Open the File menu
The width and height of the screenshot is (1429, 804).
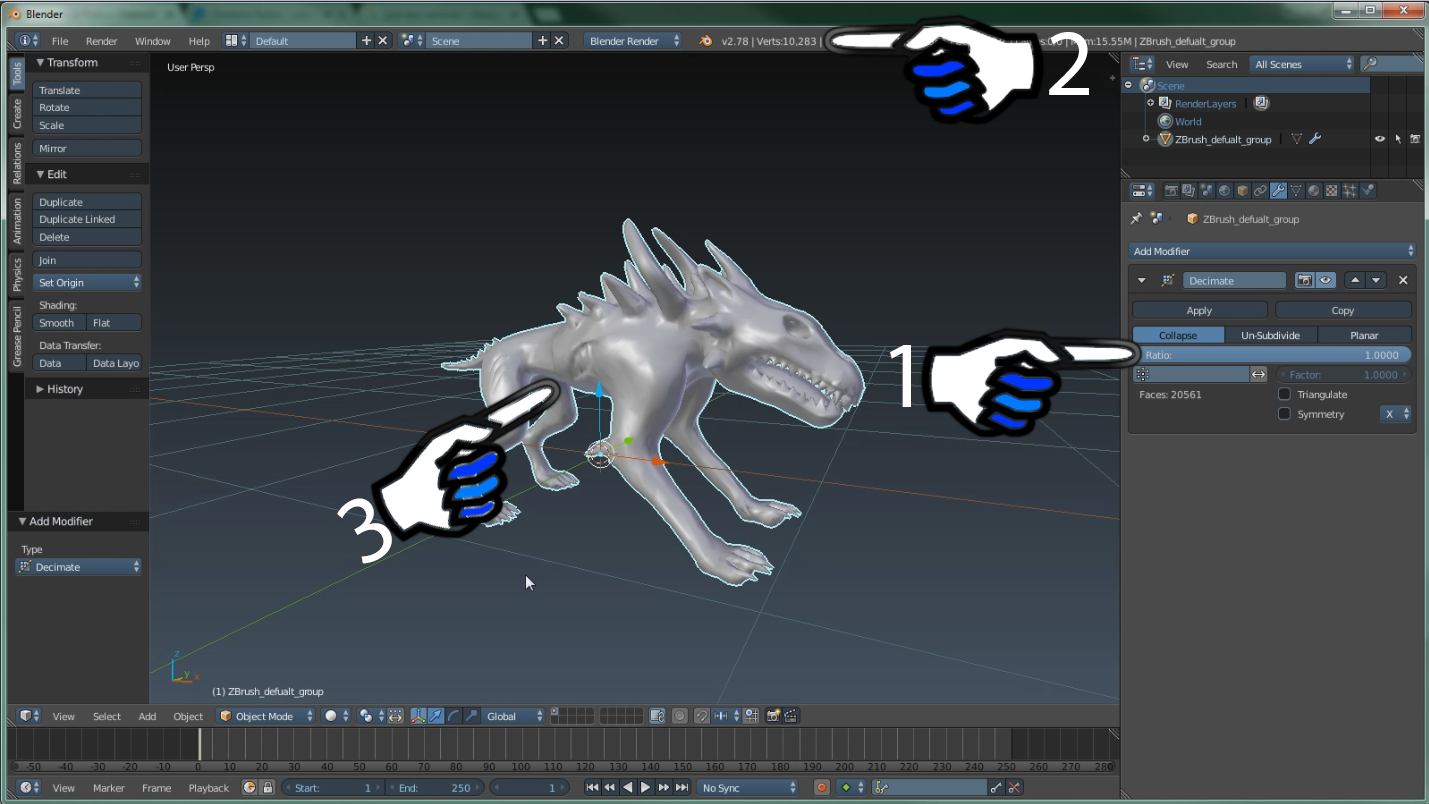pos(60,41)
